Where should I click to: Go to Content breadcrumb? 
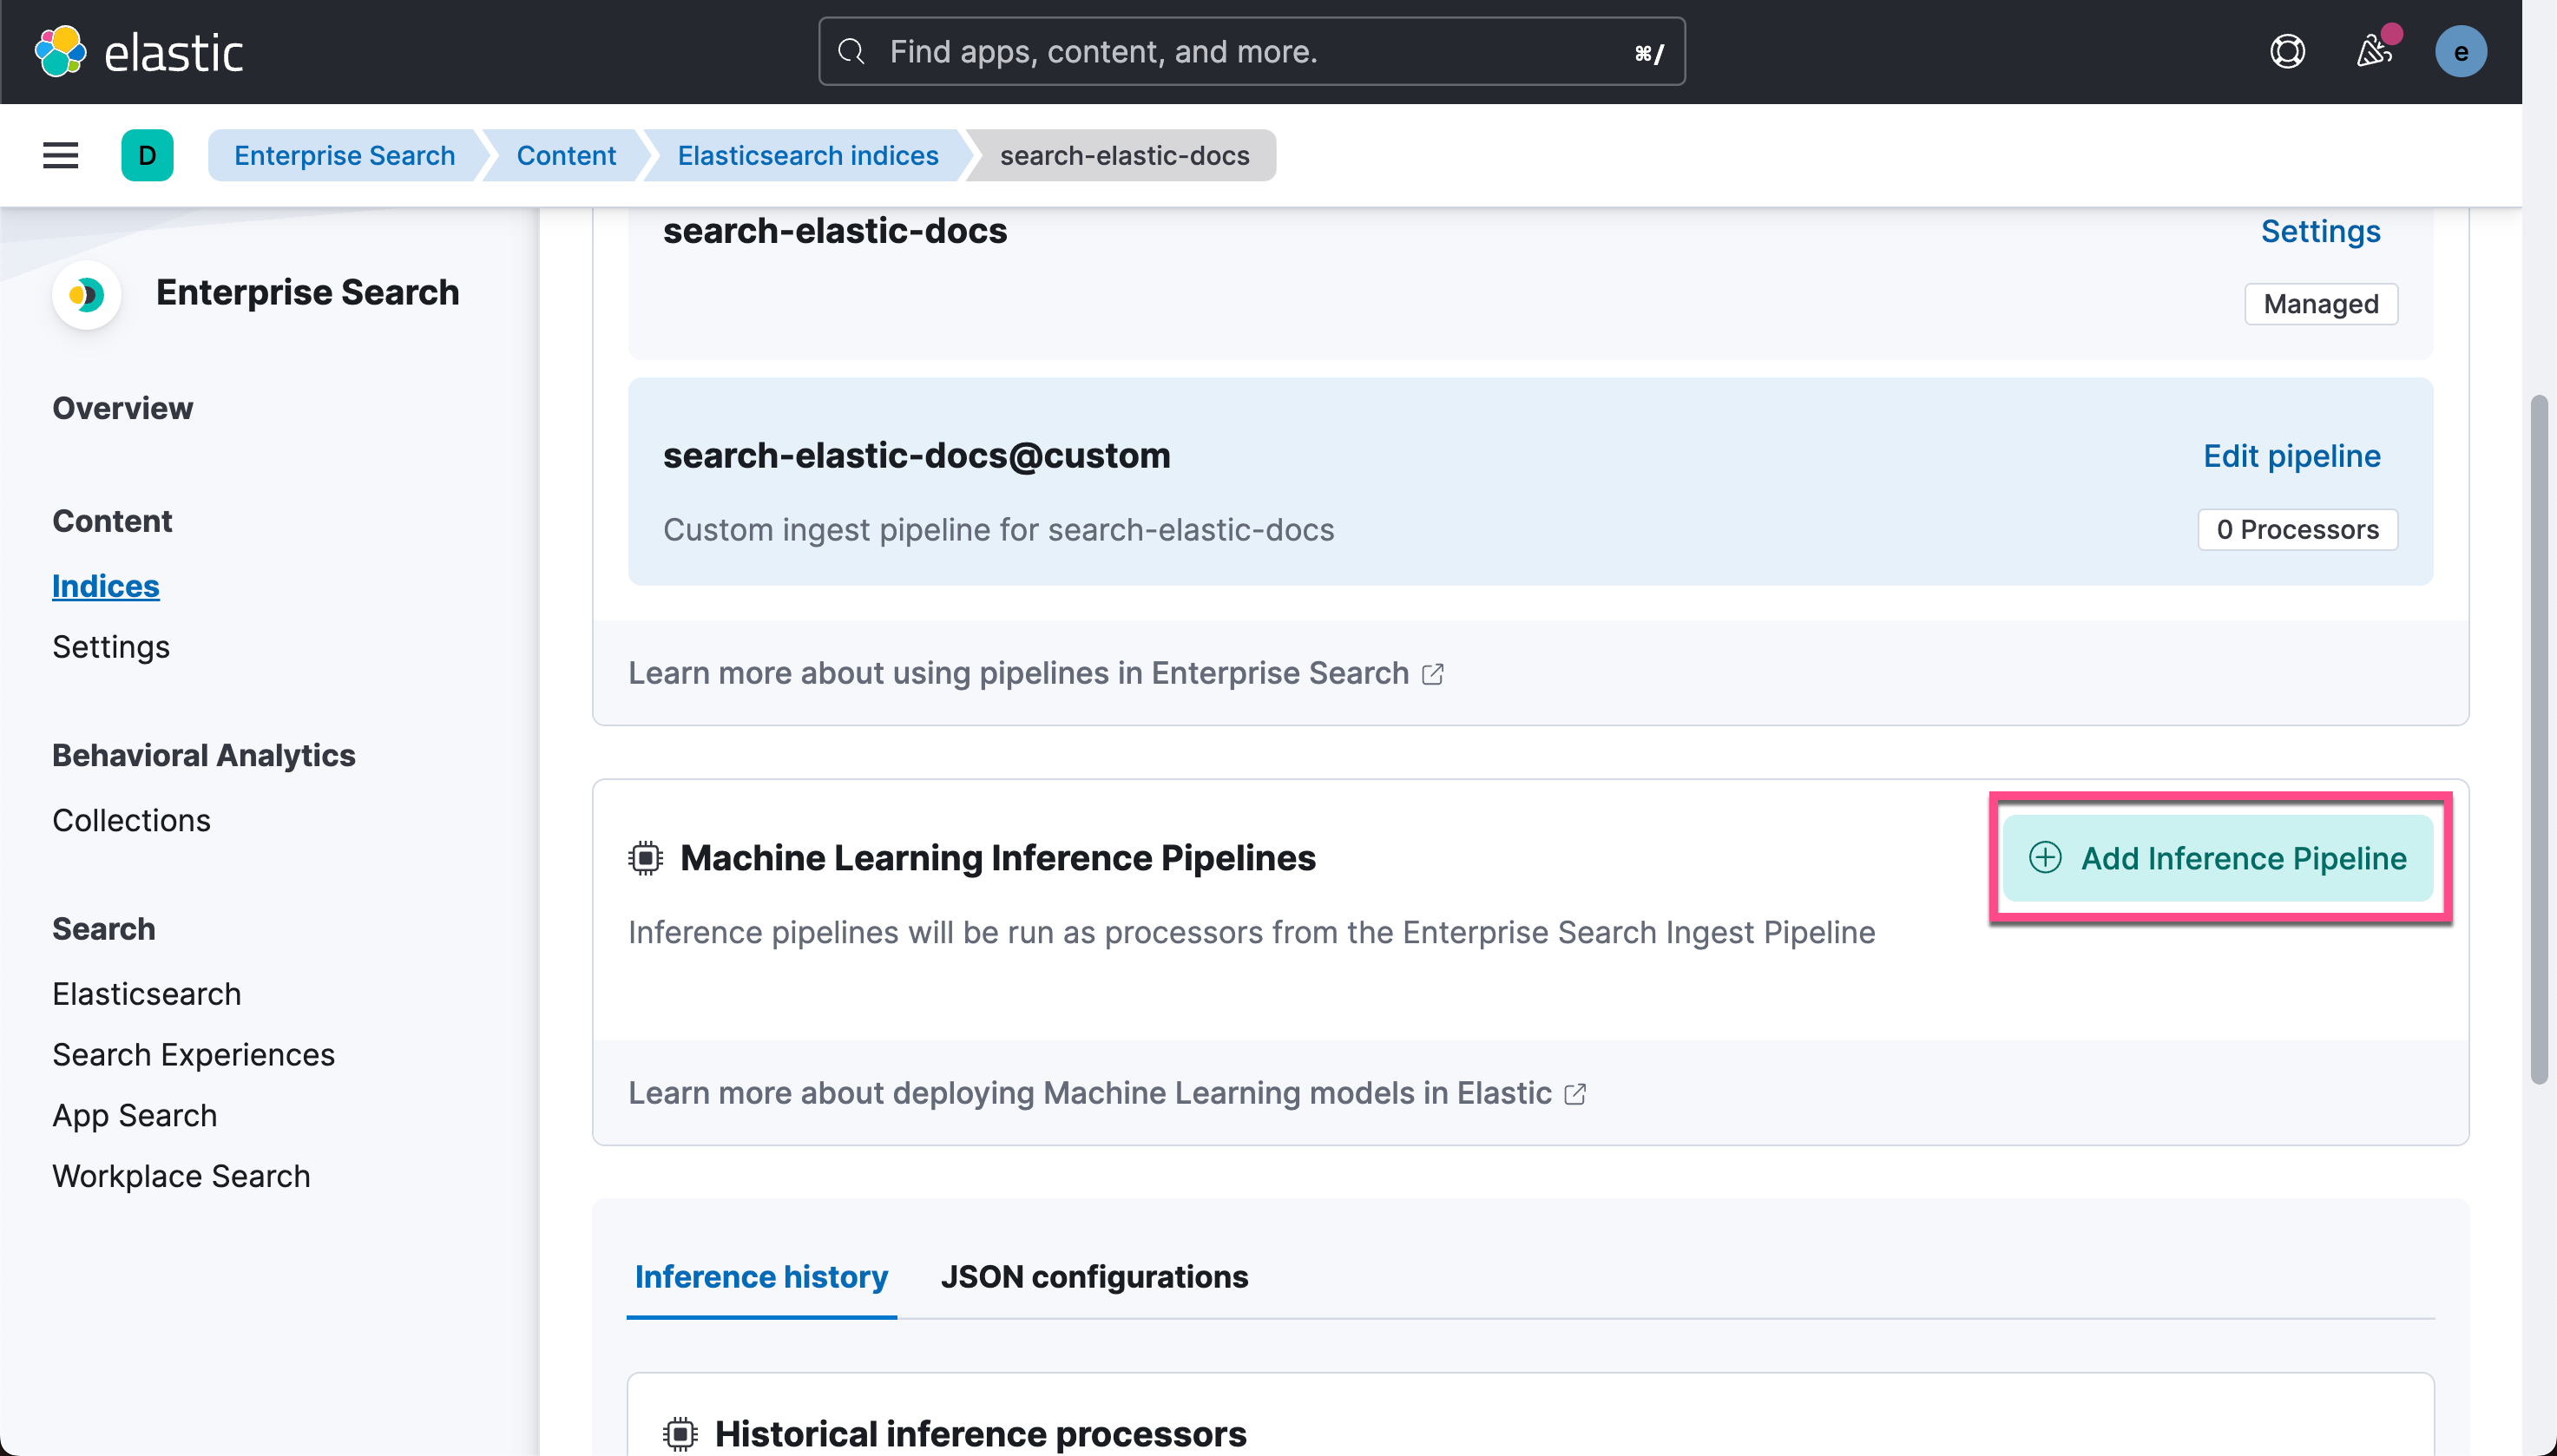point(566,155)
